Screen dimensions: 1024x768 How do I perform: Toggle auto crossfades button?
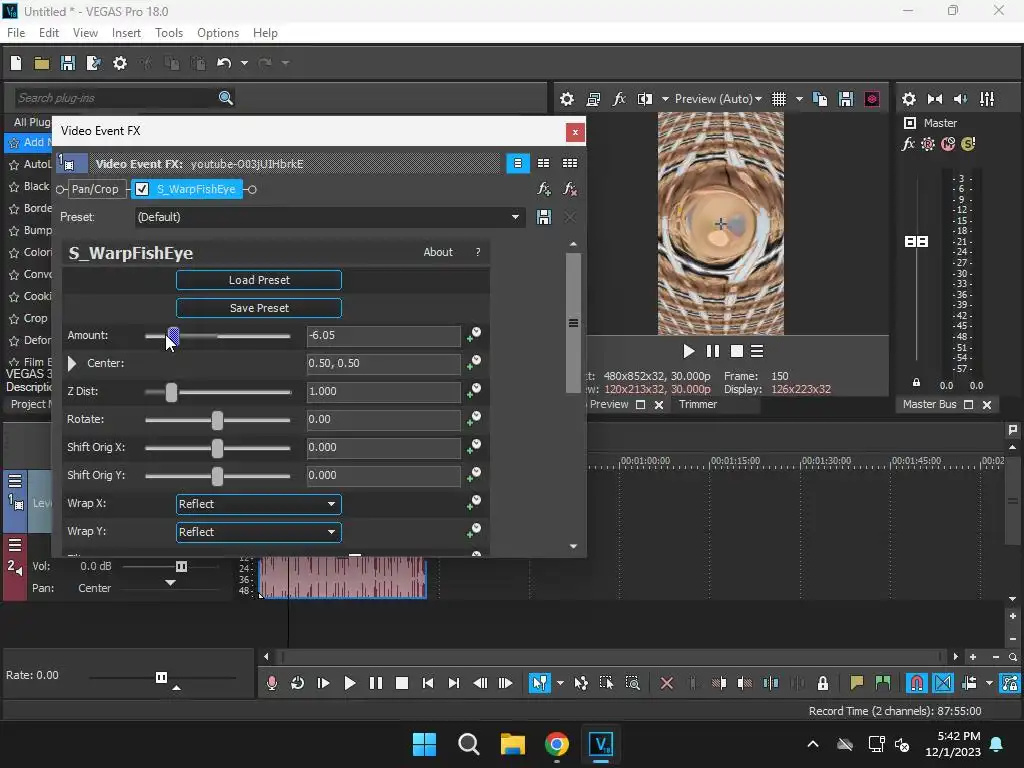pyautogui.click(x=943, y=683)
